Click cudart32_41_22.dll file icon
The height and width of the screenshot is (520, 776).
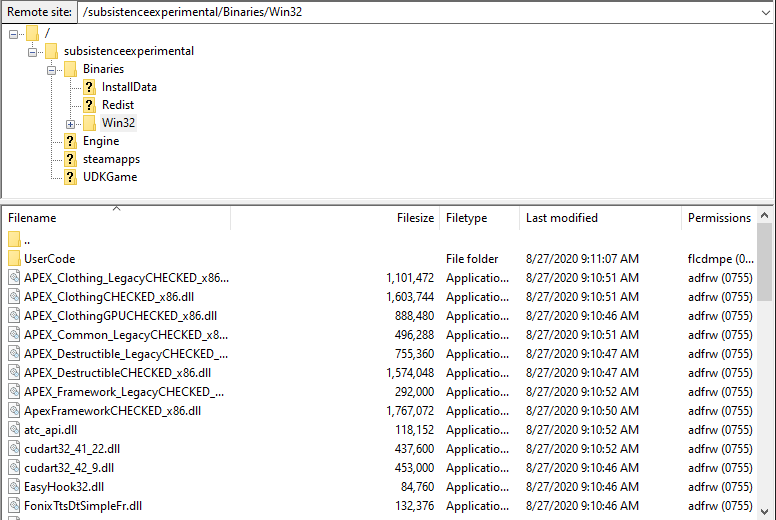pyautogui.click(x=14, y=449)
